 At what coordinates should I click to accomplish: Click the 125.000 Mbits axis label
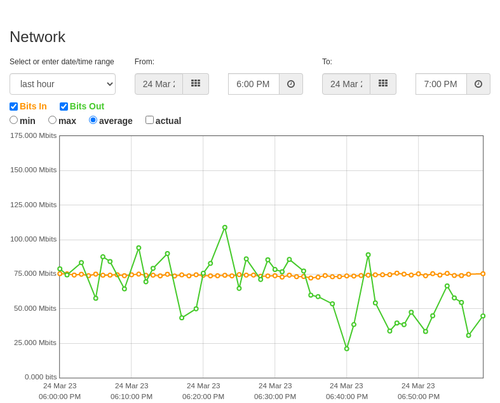(33, 205)
